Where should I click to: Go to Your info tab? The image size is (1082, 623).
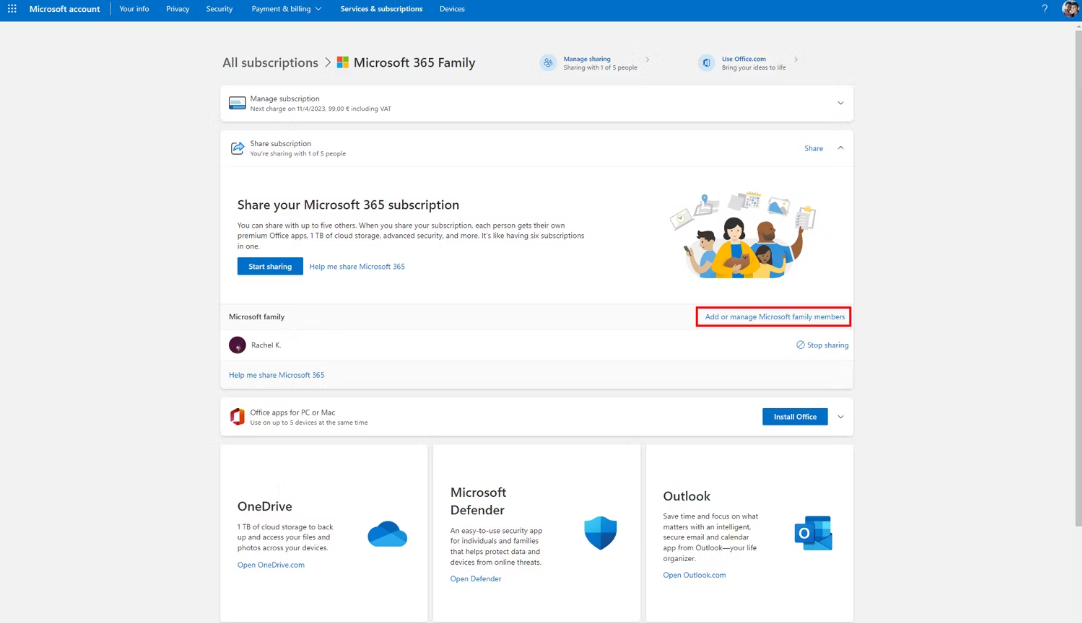click(x=134, y=9)
